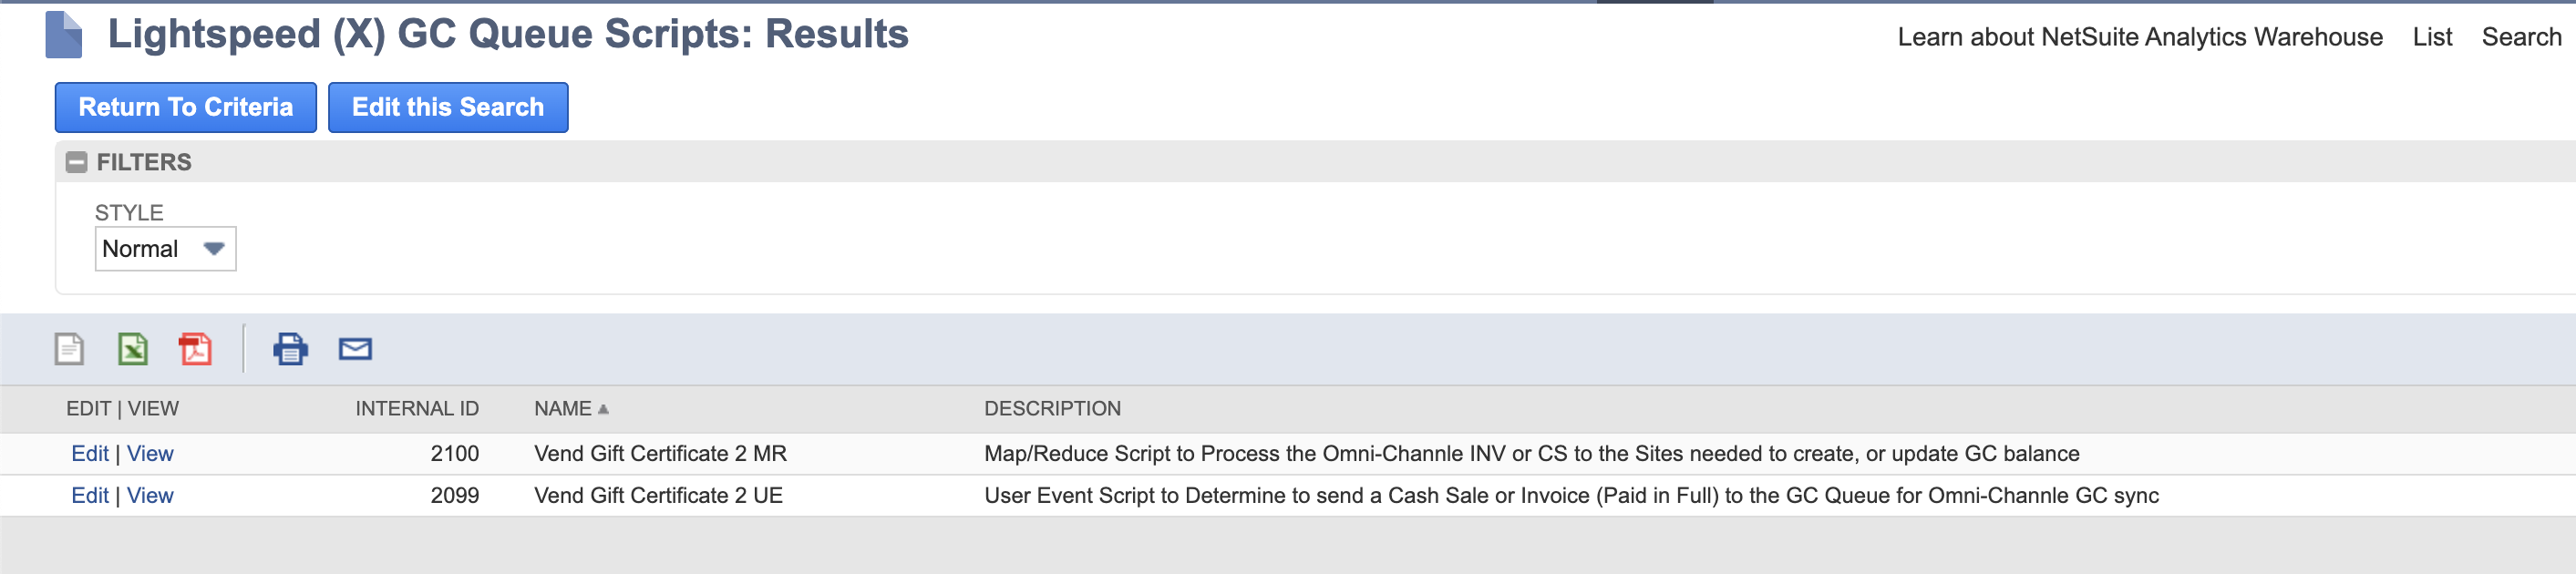The width and height of the screenshot is (2576, 574).
Task: Export results as PDF icon
Action: click(x=195, y=349)
